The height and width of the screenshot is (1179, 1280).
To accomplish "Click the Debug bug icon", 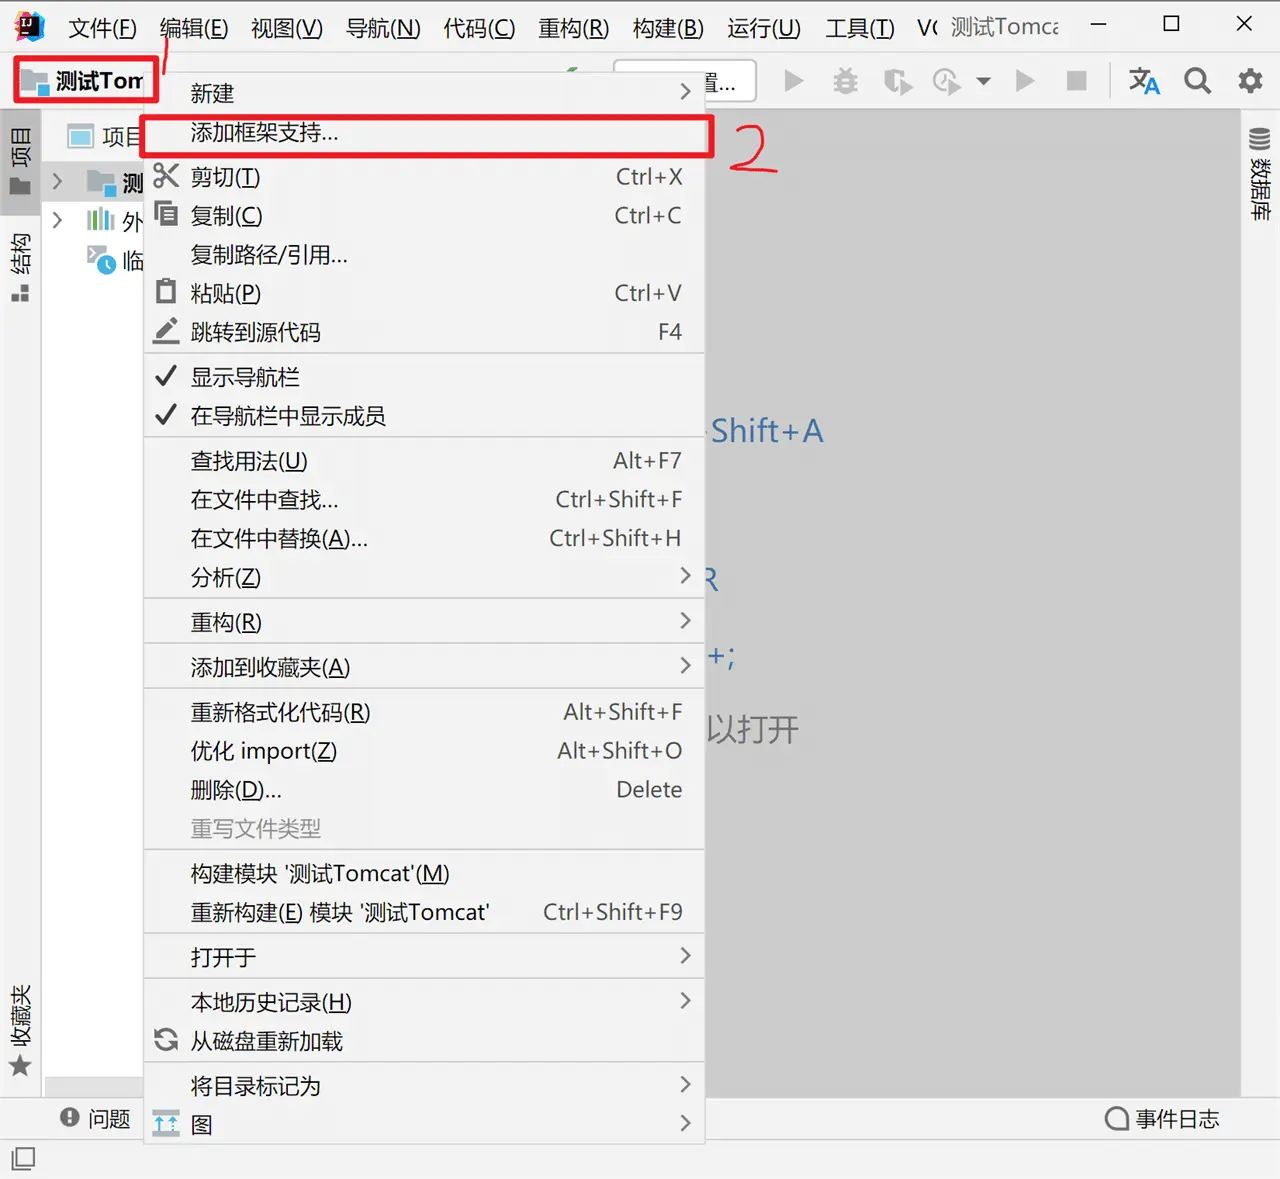I will [x=845, y=81].
